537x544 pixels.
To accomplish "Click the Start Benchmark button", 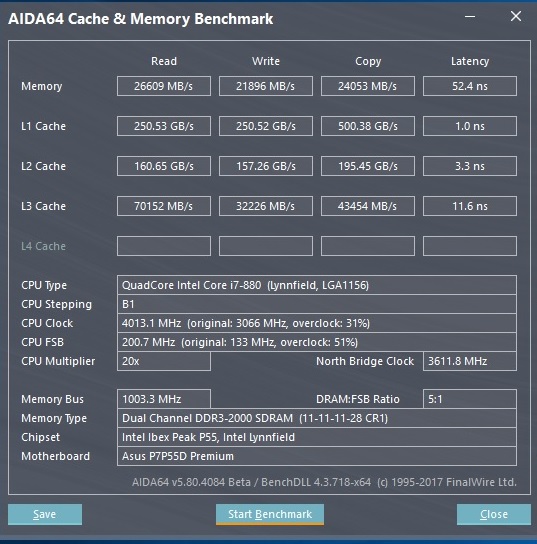I will pyautogui.click(x=270, y=514).
